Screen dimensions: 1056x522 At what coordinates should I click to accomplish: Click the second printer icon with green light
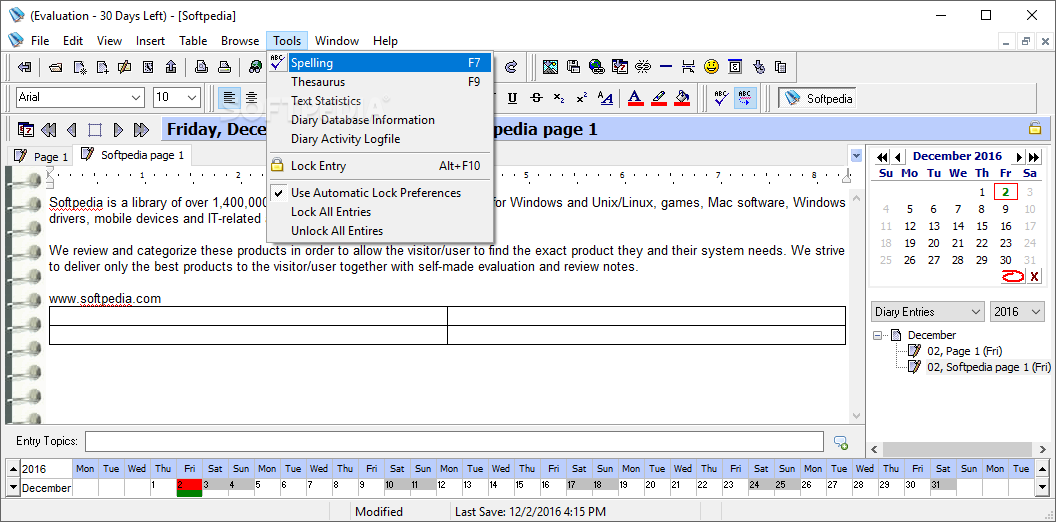tap(225, 67)
